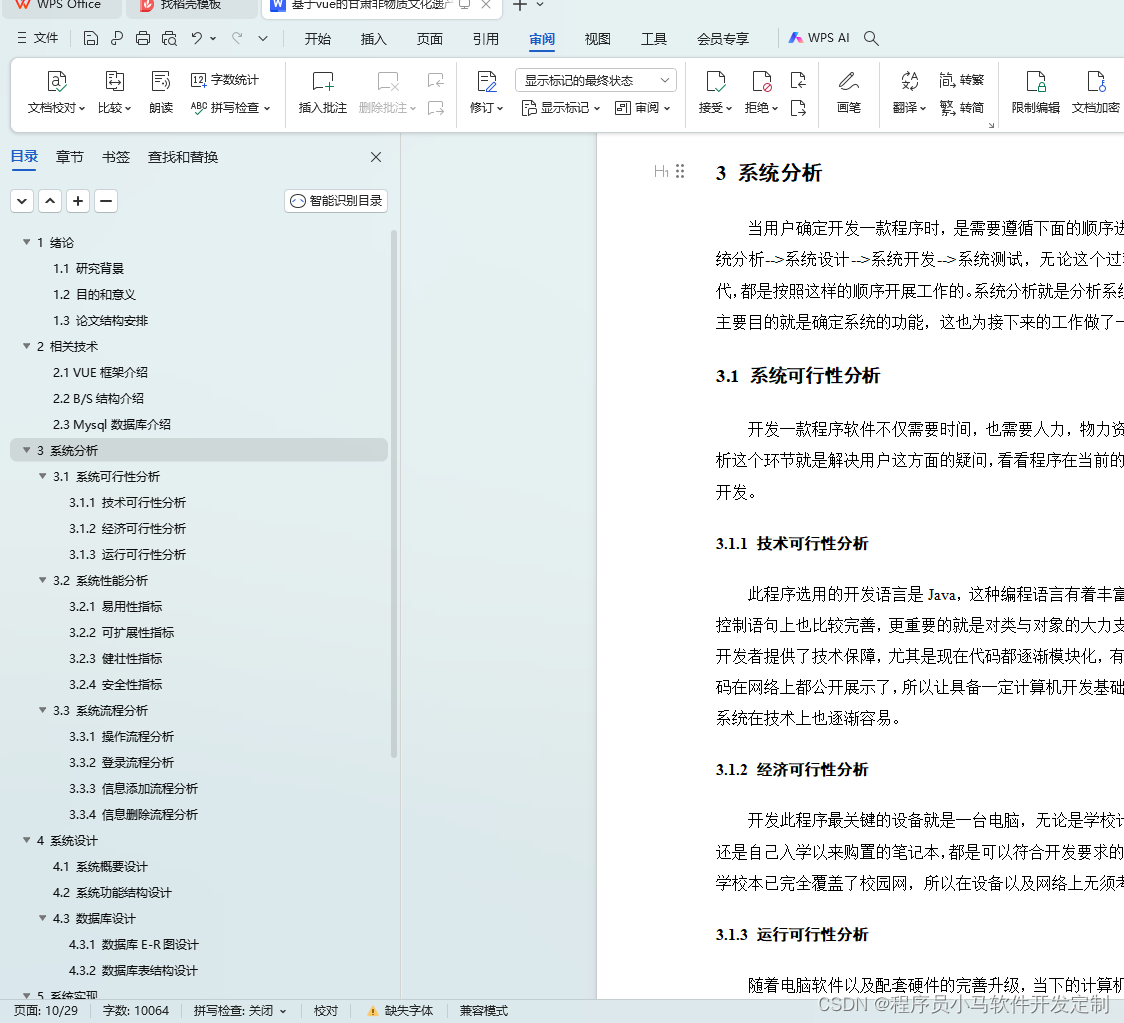
Task: Click the 字数: 10064 status entry
Action: click(x=135, y=1011)
